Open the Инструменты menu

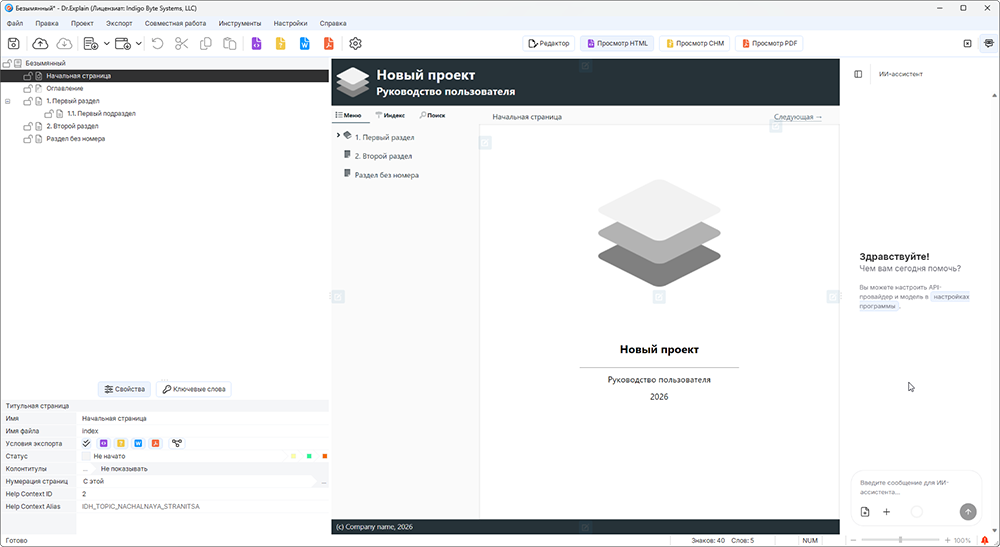[240, 23]
